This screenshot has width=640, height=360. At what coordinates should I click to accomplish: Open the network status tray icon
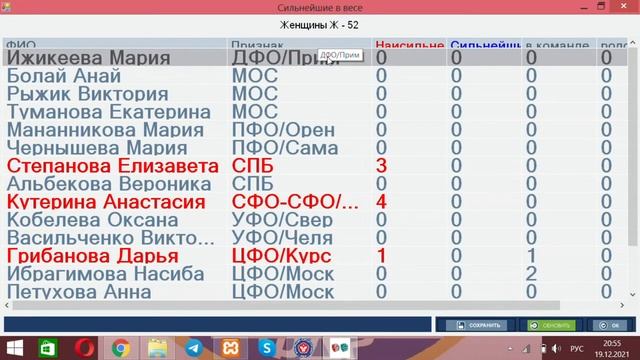(x=527, y=349)
